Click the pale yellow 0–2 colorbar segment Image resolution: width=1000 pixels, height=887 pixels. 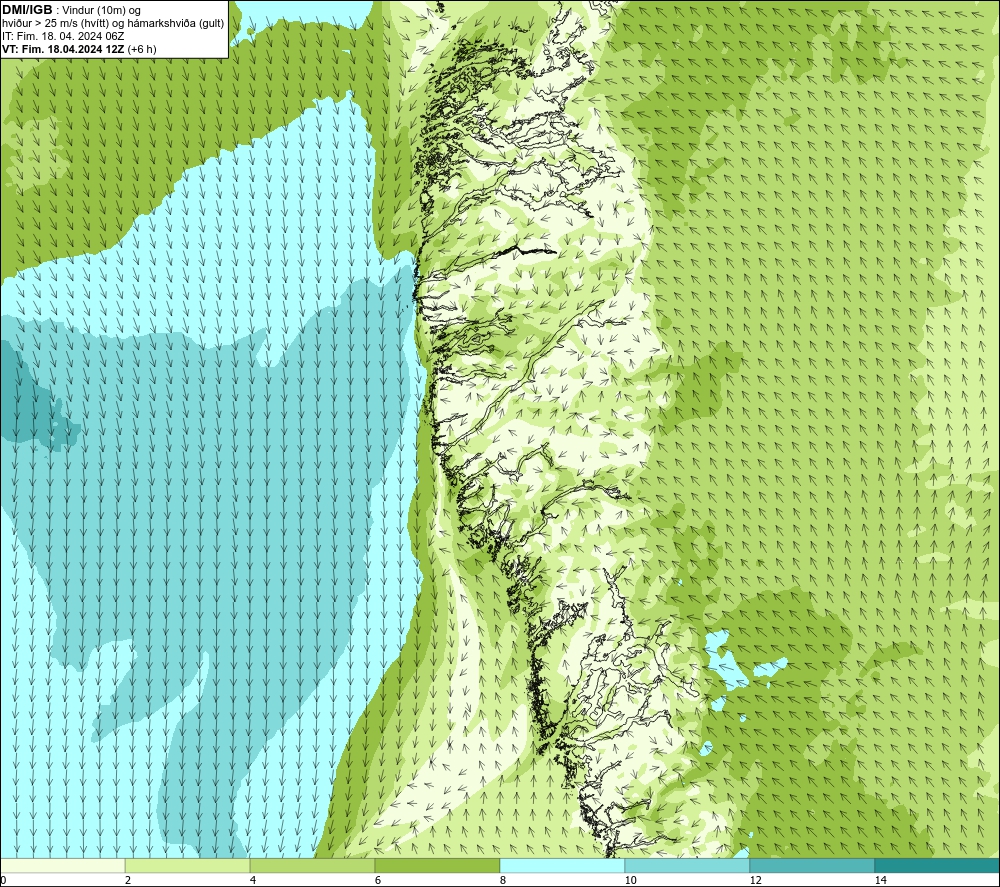coord(62,865)
